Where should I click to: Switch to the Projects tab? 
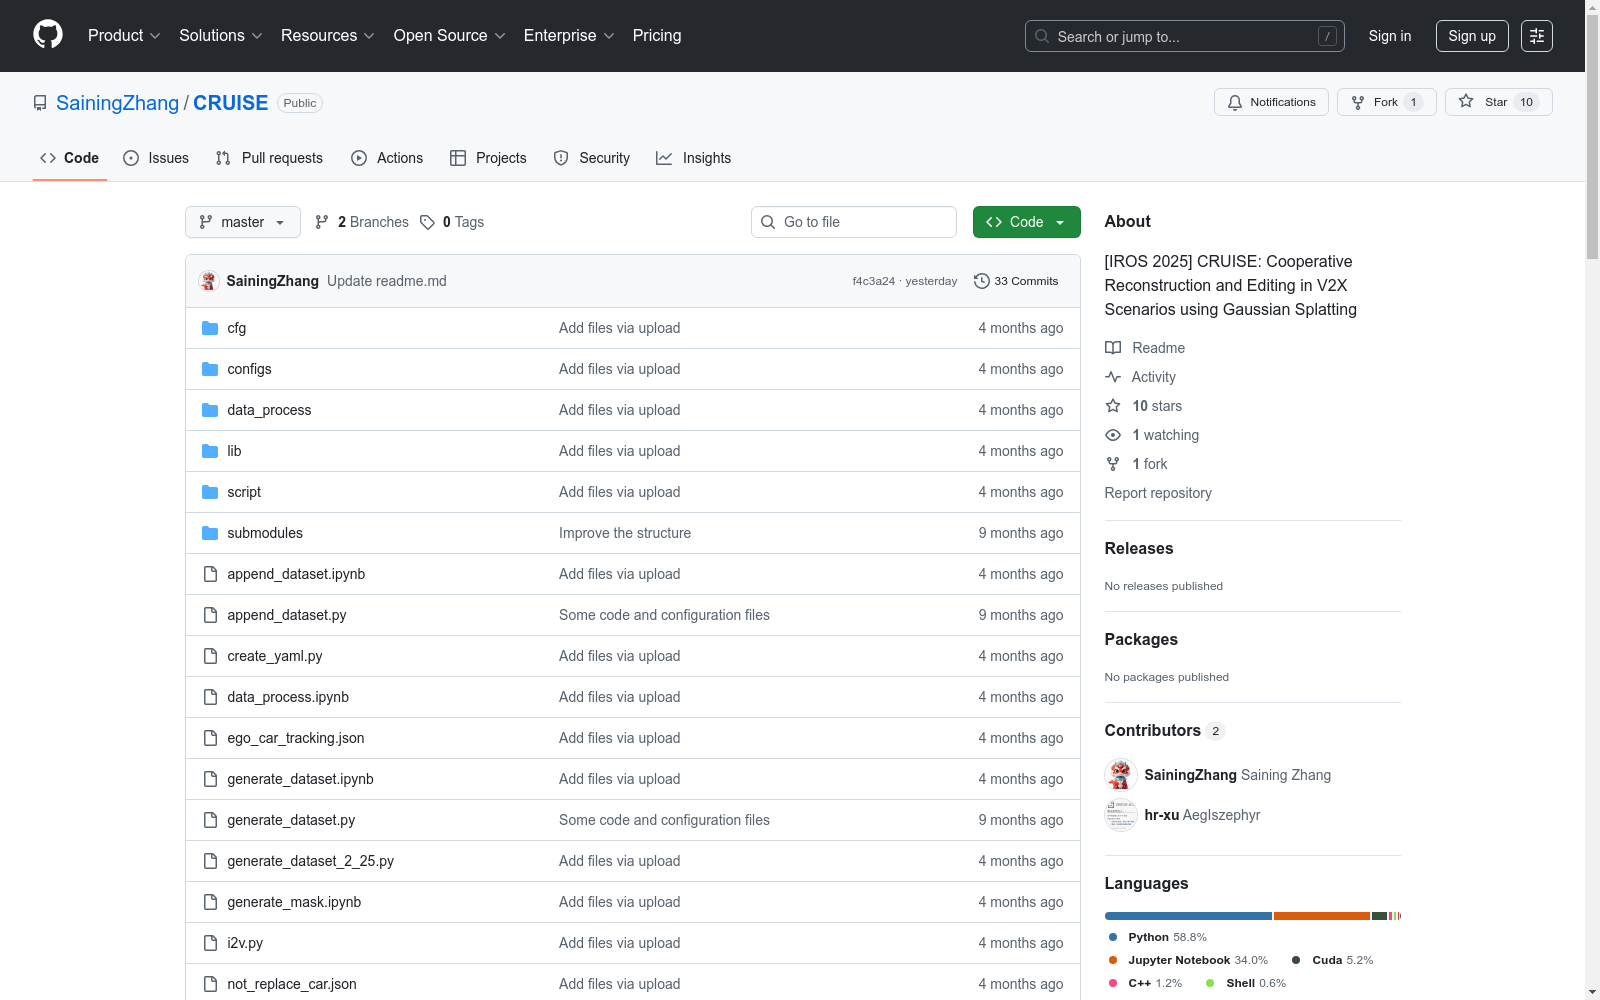tap(488, 158)
